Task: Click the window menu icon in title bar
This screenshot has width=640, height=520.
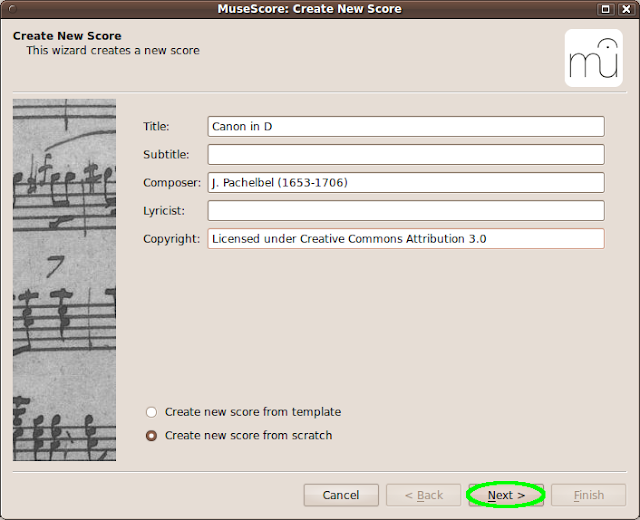Action: click(x=12, y=9)
